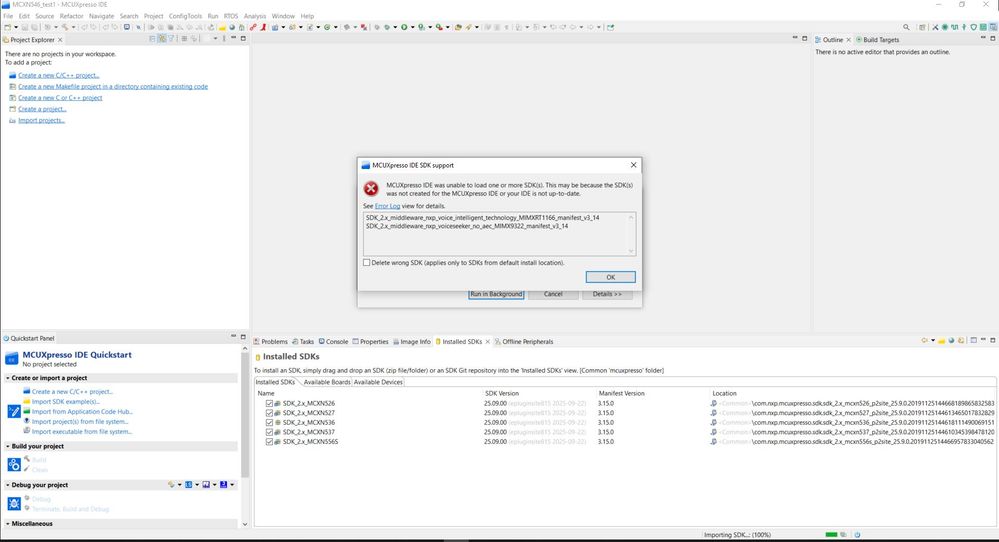Collapse the Debug your project section
The width and height of the screenshot is (999, 542).
coord(8,485)
